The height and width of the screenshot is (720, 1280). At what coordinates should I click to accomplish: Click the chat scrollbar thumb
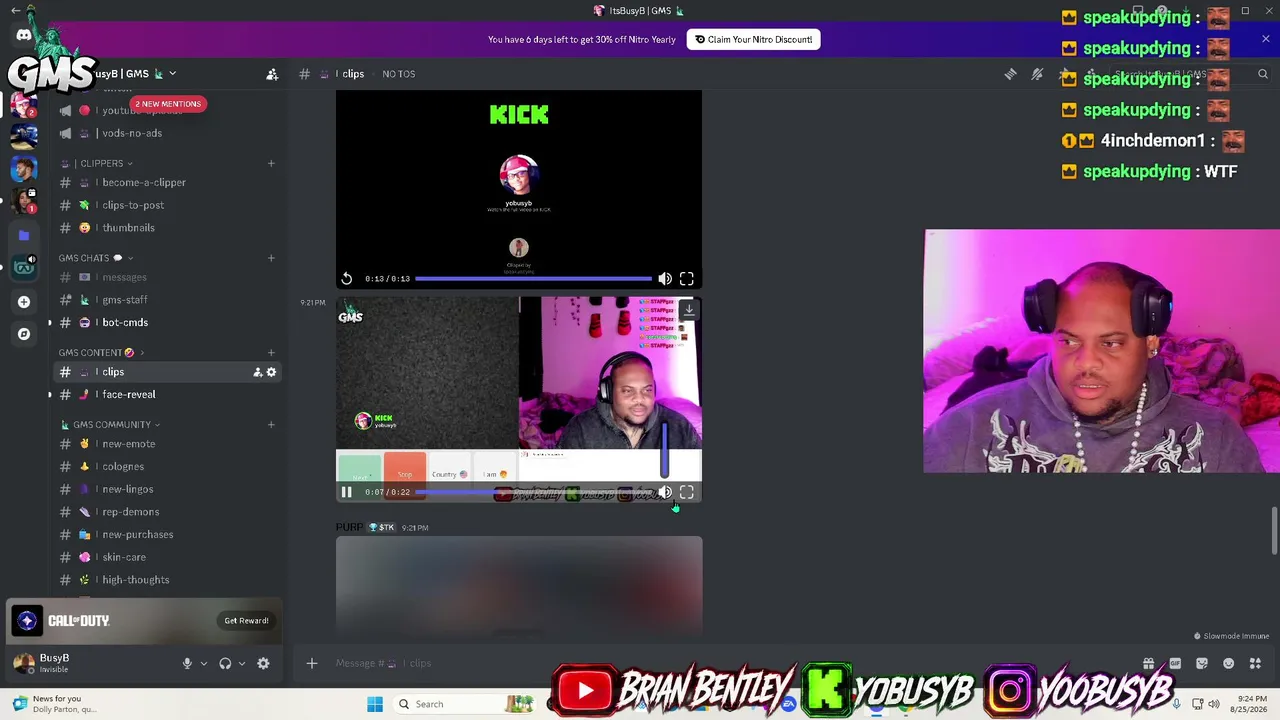[1275, 530]
